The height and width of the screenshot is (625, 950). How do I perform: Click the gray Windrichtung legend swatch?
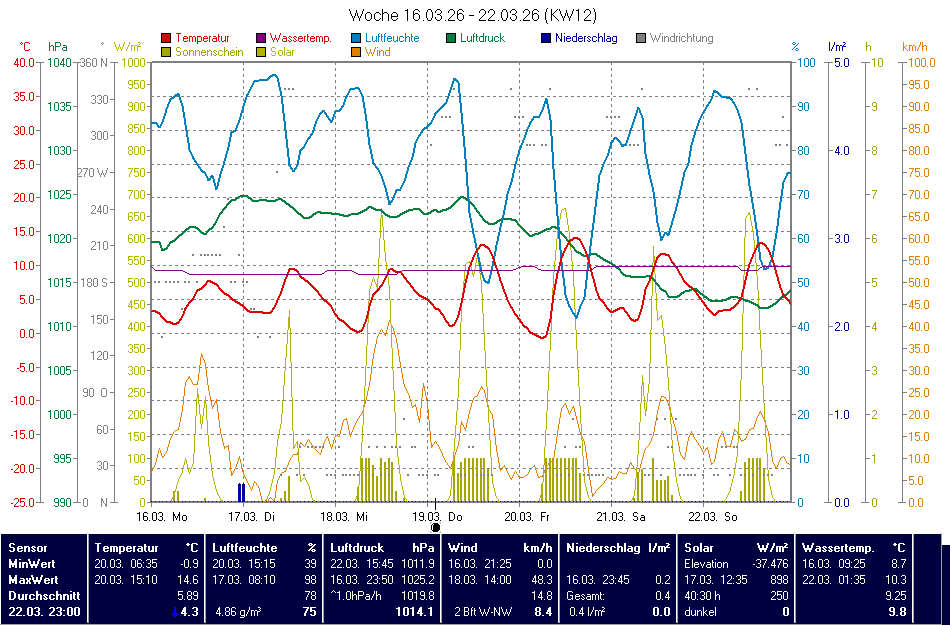coord(641,39)
